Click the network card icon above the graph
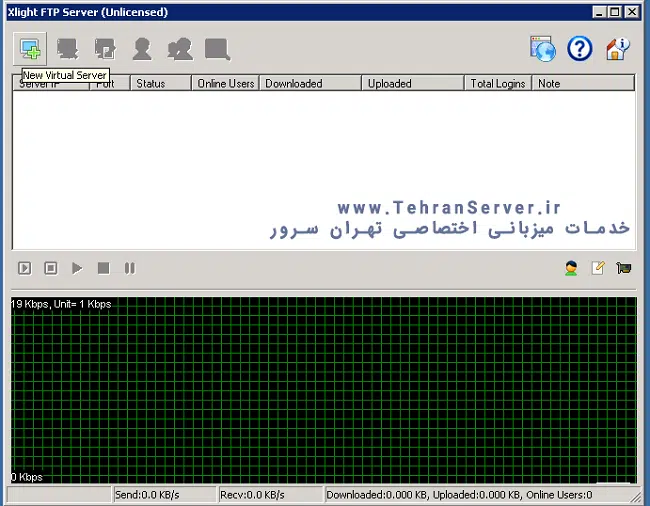 tap(624, 268)
